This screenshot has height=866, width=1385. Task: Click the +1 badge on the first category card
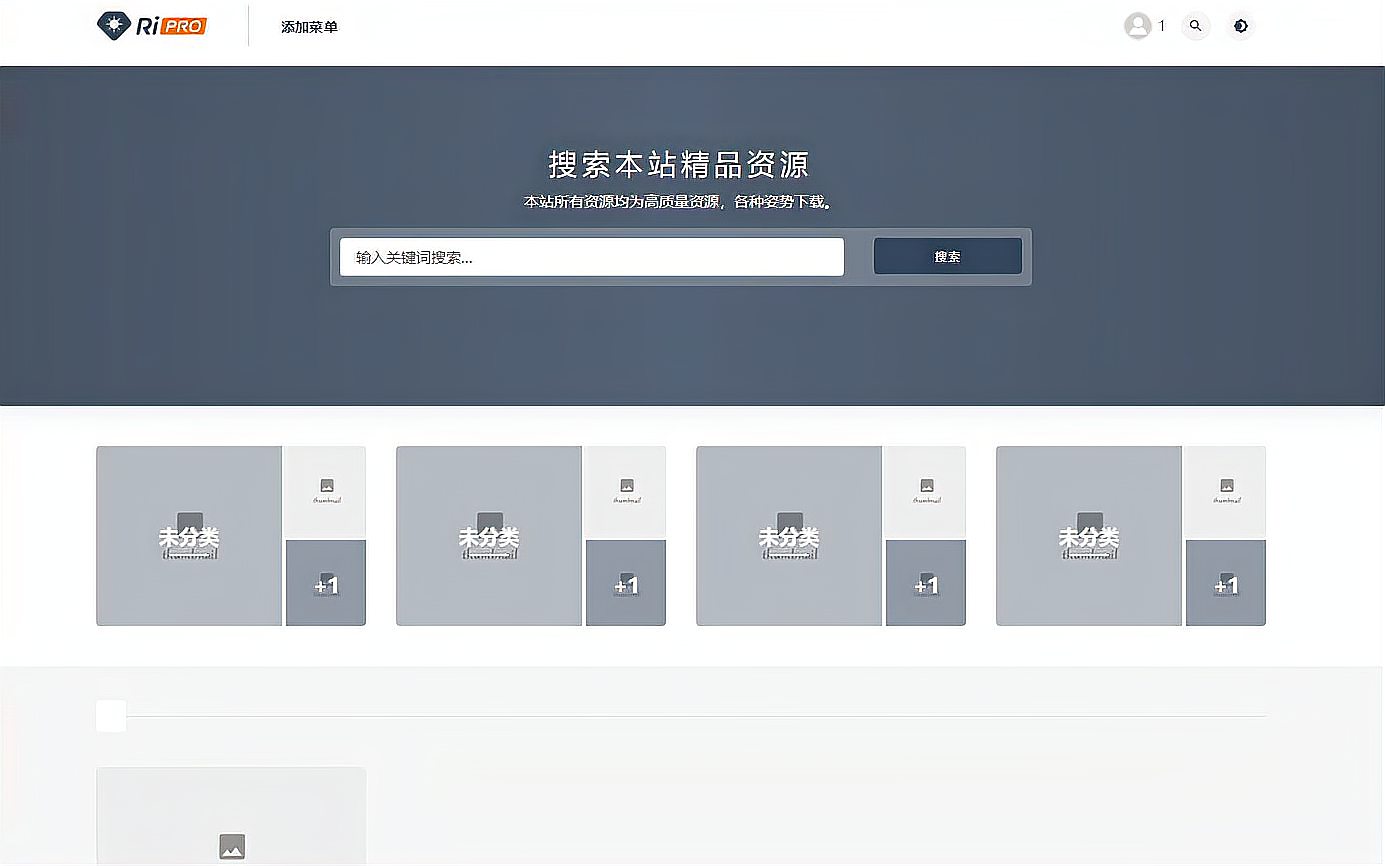coord(326,583)
